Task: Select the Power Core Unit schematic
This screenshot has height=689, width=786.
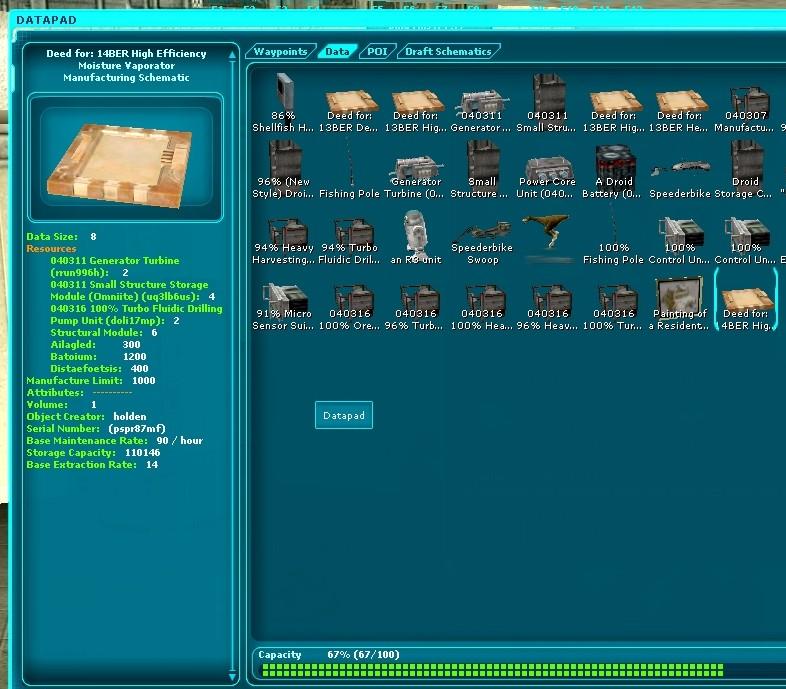Action: coord(548,165)
